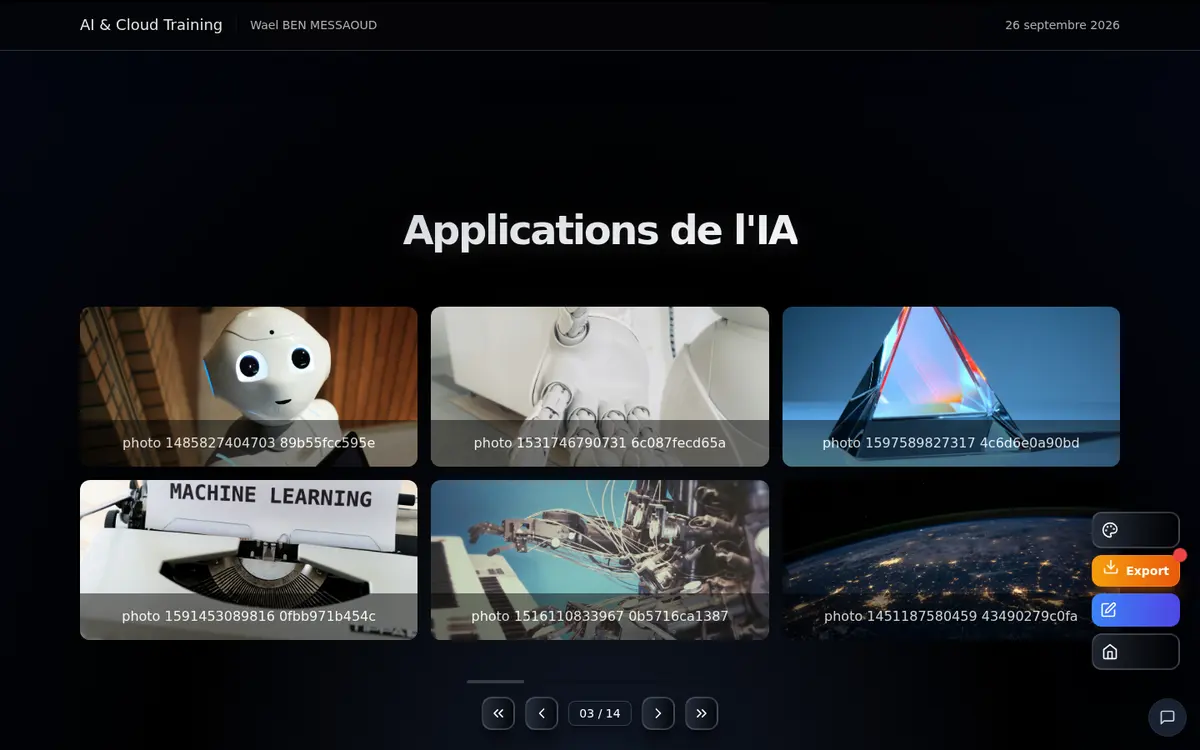This screenshot has height=750, width=1200.
Task: Open the wired robot hand photo 1516110833967
Action: point(600,560)
